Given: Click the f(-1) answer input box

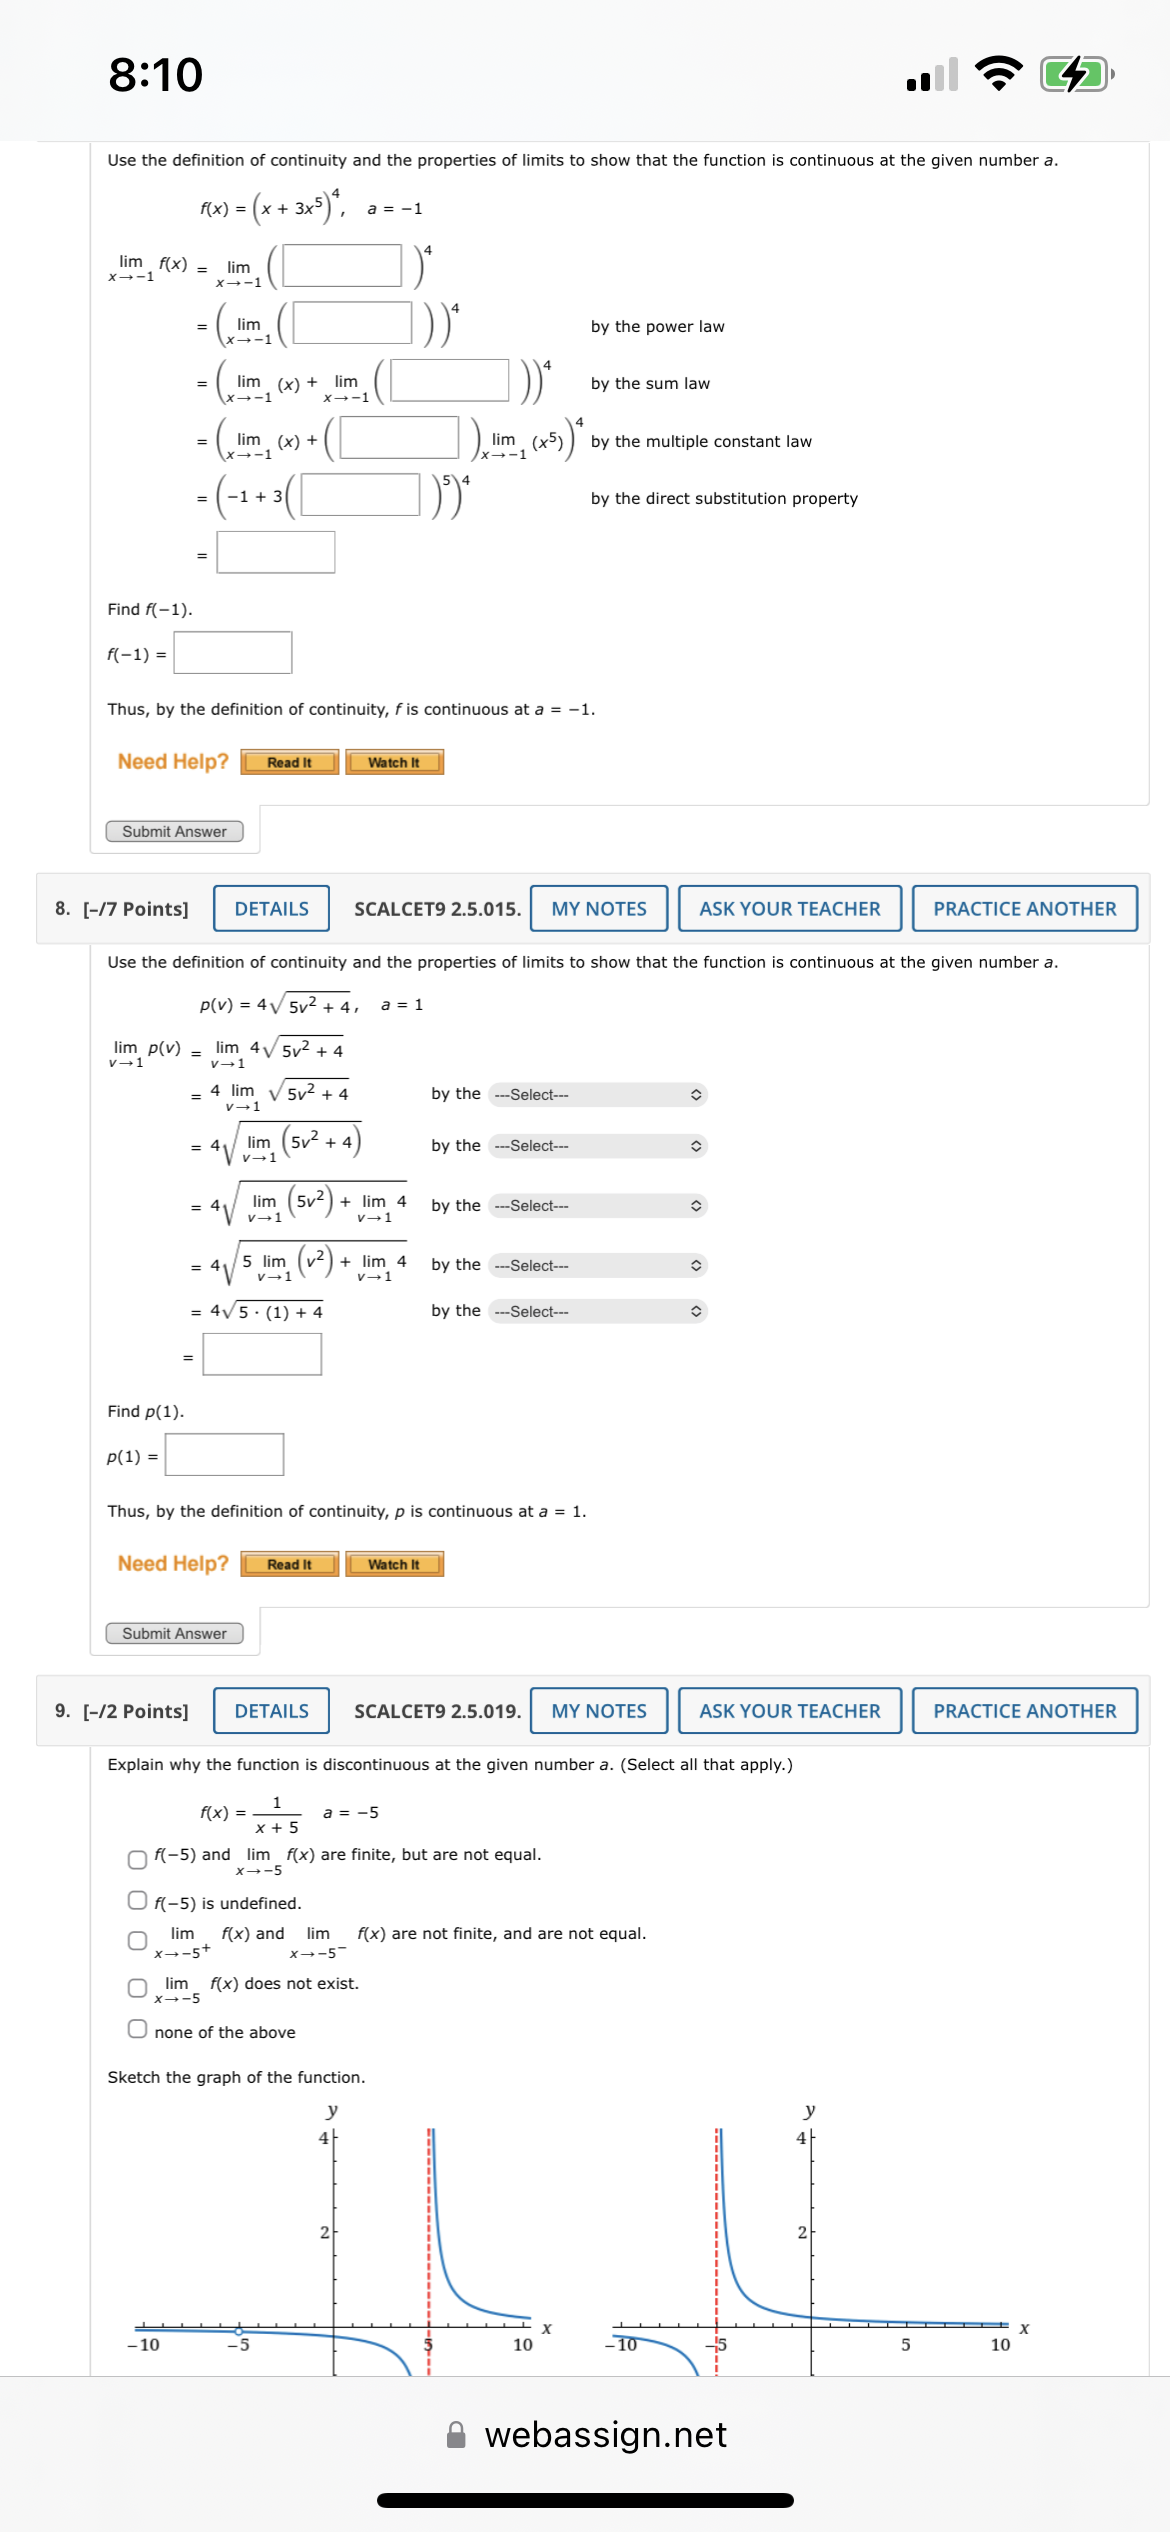Looking at the screenshot, I should pos(230,652).
